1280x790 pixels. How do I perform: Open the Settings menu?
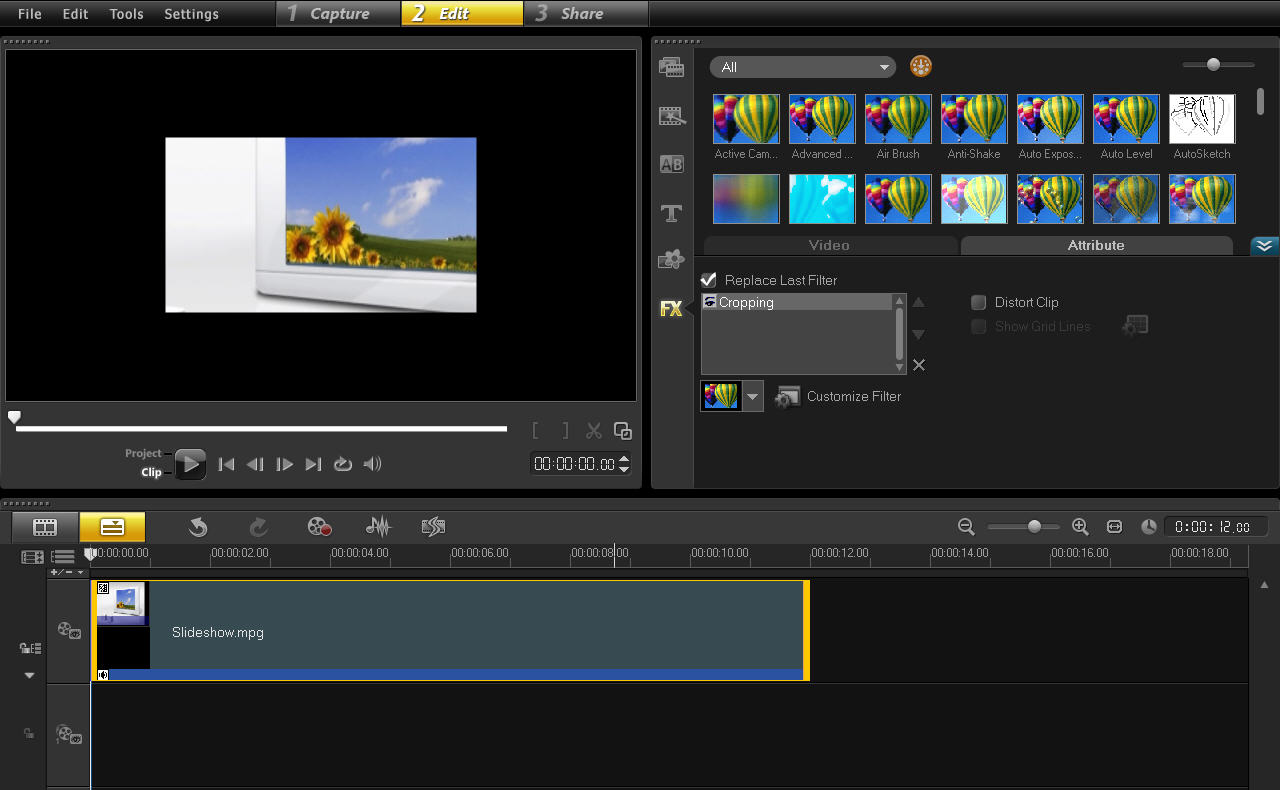click(191, 14)
